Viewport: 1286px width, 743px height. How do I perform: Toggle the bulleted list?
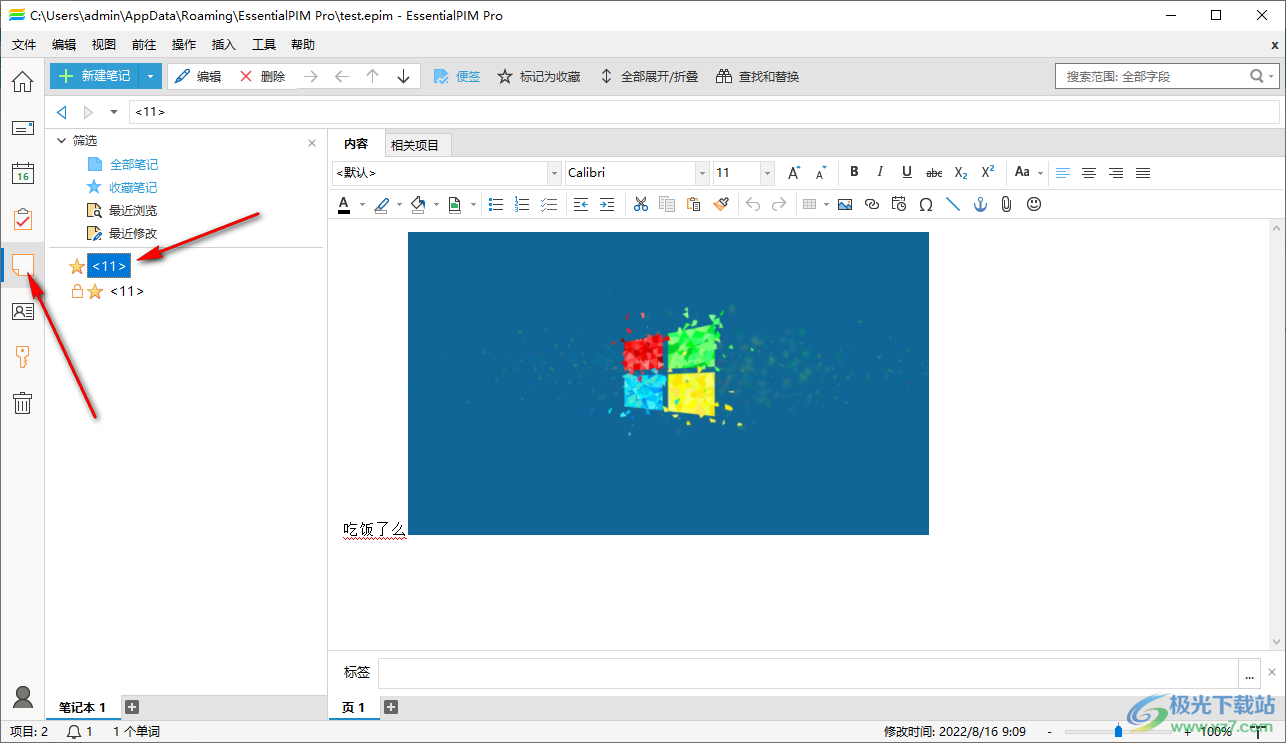[496, 204]
